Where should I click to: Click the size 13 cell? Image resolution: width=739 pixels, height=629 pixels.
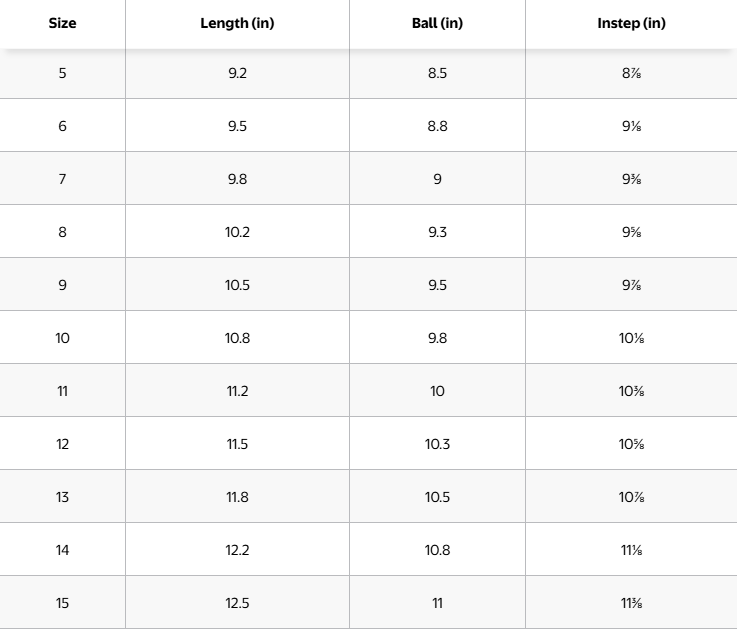coord(62,497)
